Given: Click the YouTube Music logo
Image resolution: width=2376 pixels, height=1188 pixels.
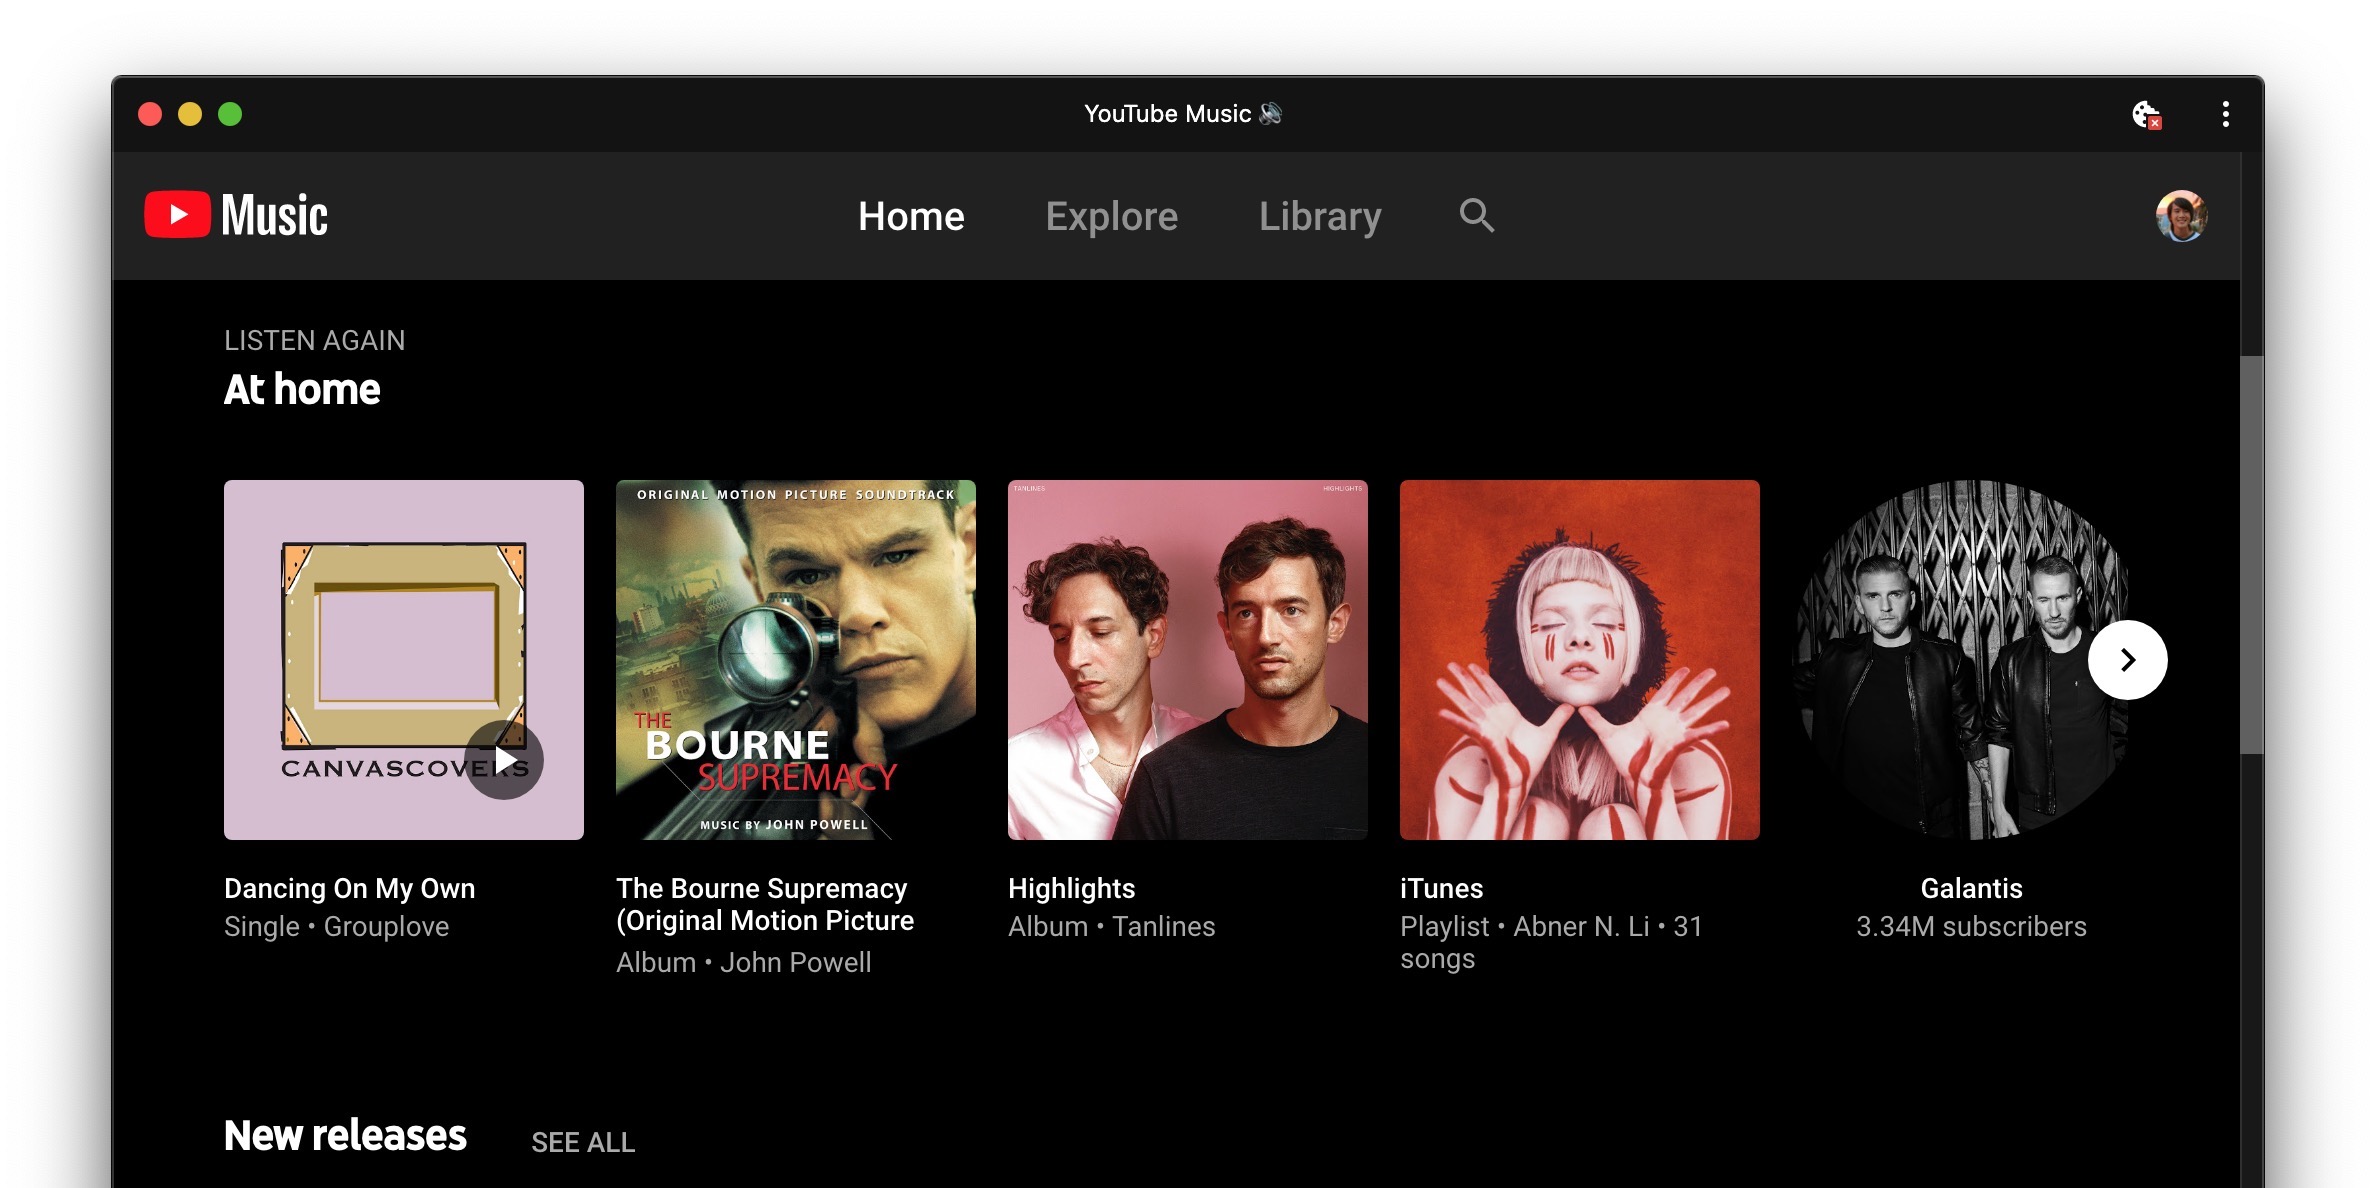Looking at the screenshot, I should coord(236,215).
